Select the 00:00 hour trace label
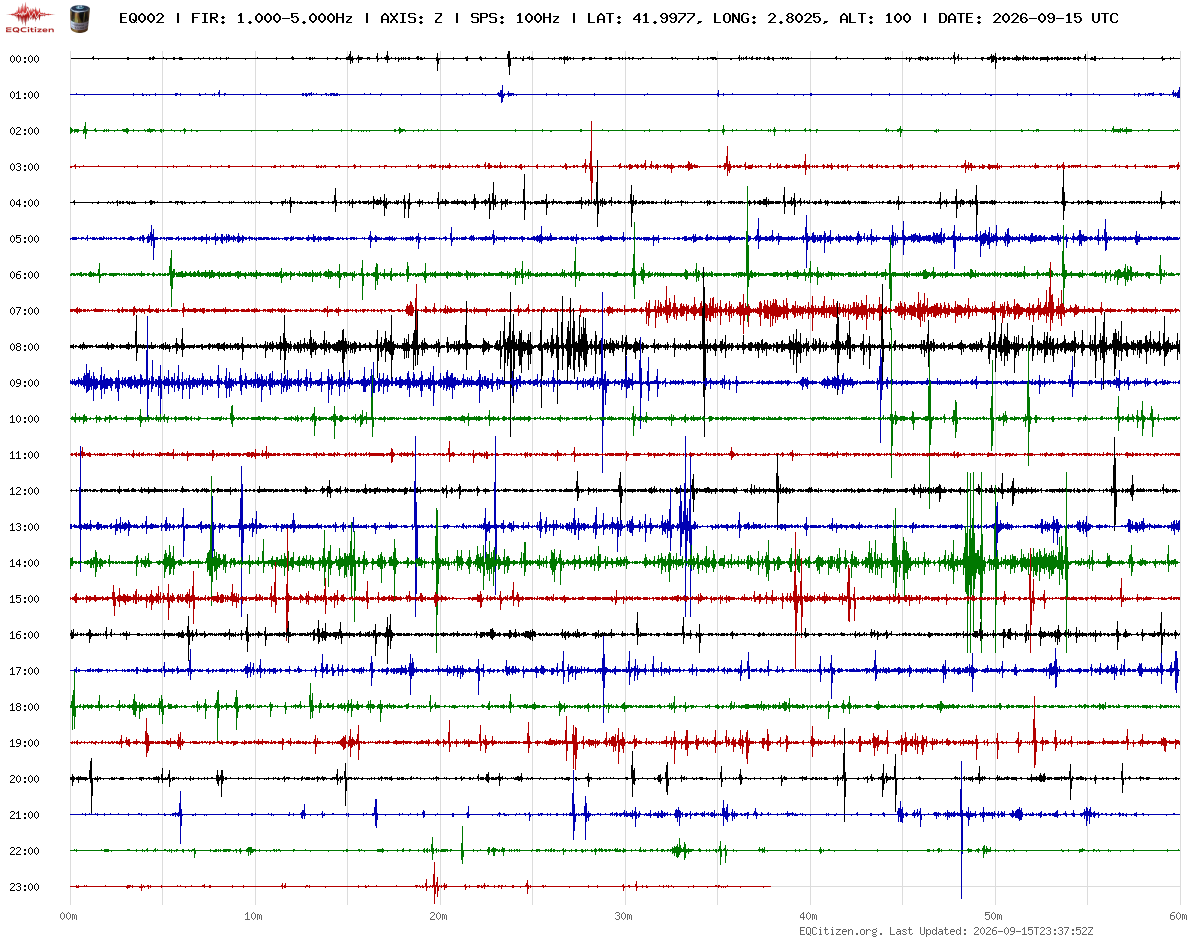The width and height of the screenshot is (1200, 940). pyautogui.click(x=24, y=59)
